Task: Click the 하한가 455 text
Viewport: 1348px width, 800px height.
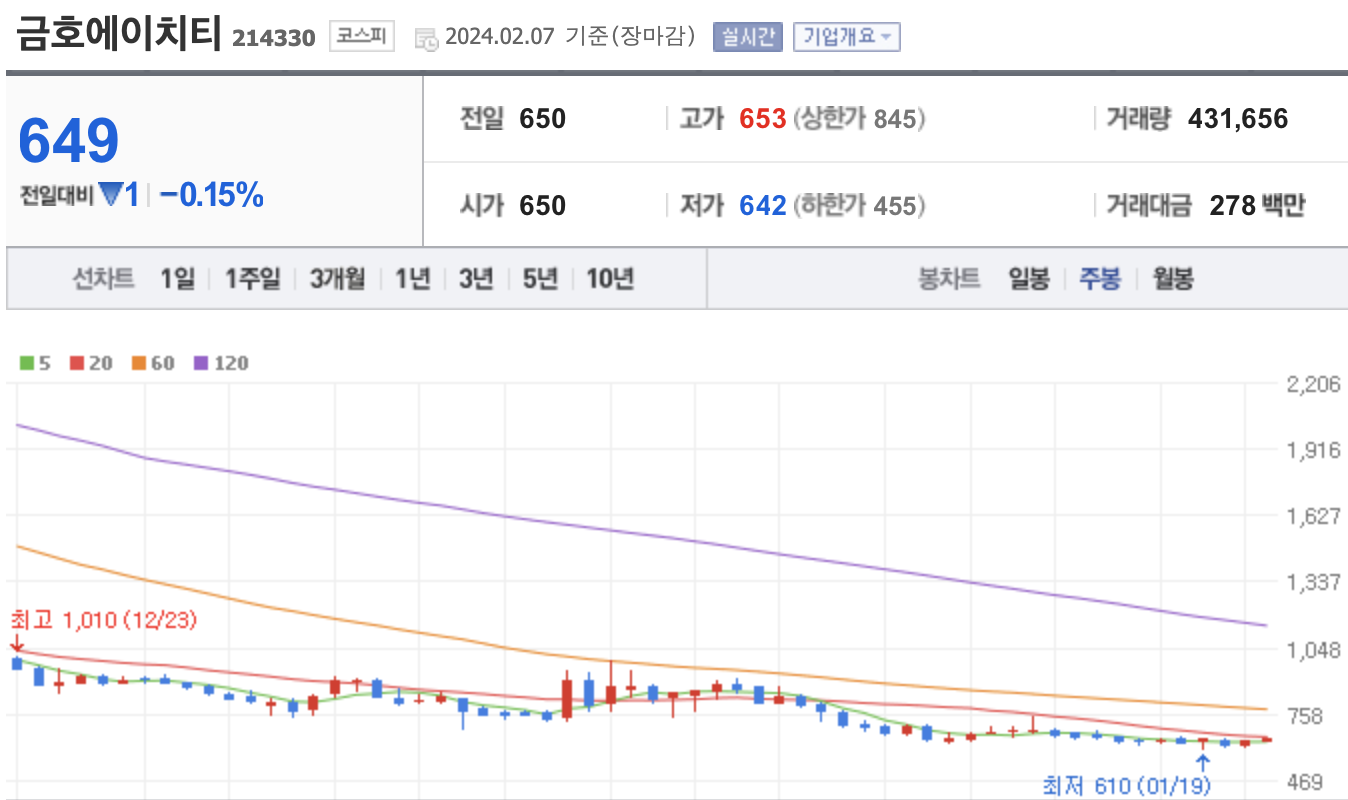Action: (x=859, y=206)
